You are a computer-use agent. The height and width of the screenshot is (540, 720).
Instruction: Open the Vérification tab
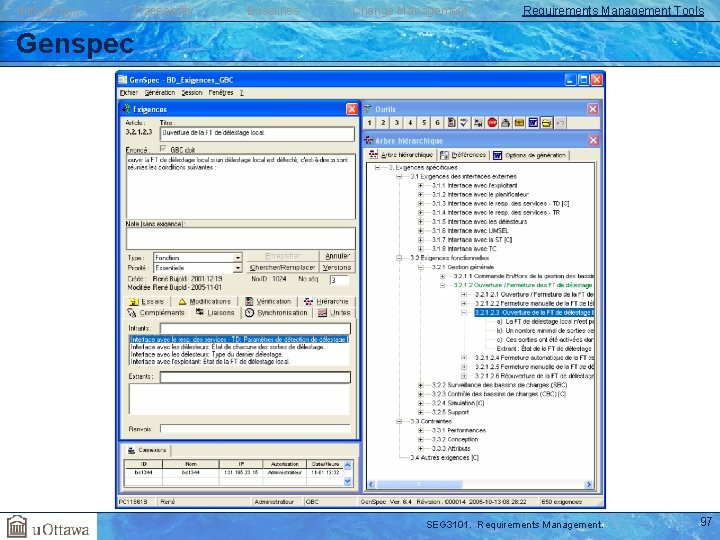(269, 301)
